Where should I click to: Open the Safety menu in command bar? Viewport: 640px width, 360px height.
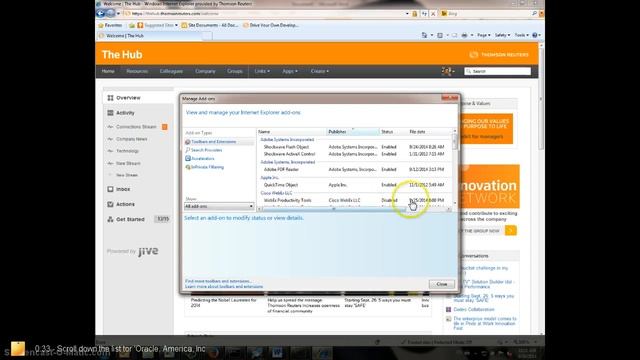pyautogui.click(x=502, y=36)
